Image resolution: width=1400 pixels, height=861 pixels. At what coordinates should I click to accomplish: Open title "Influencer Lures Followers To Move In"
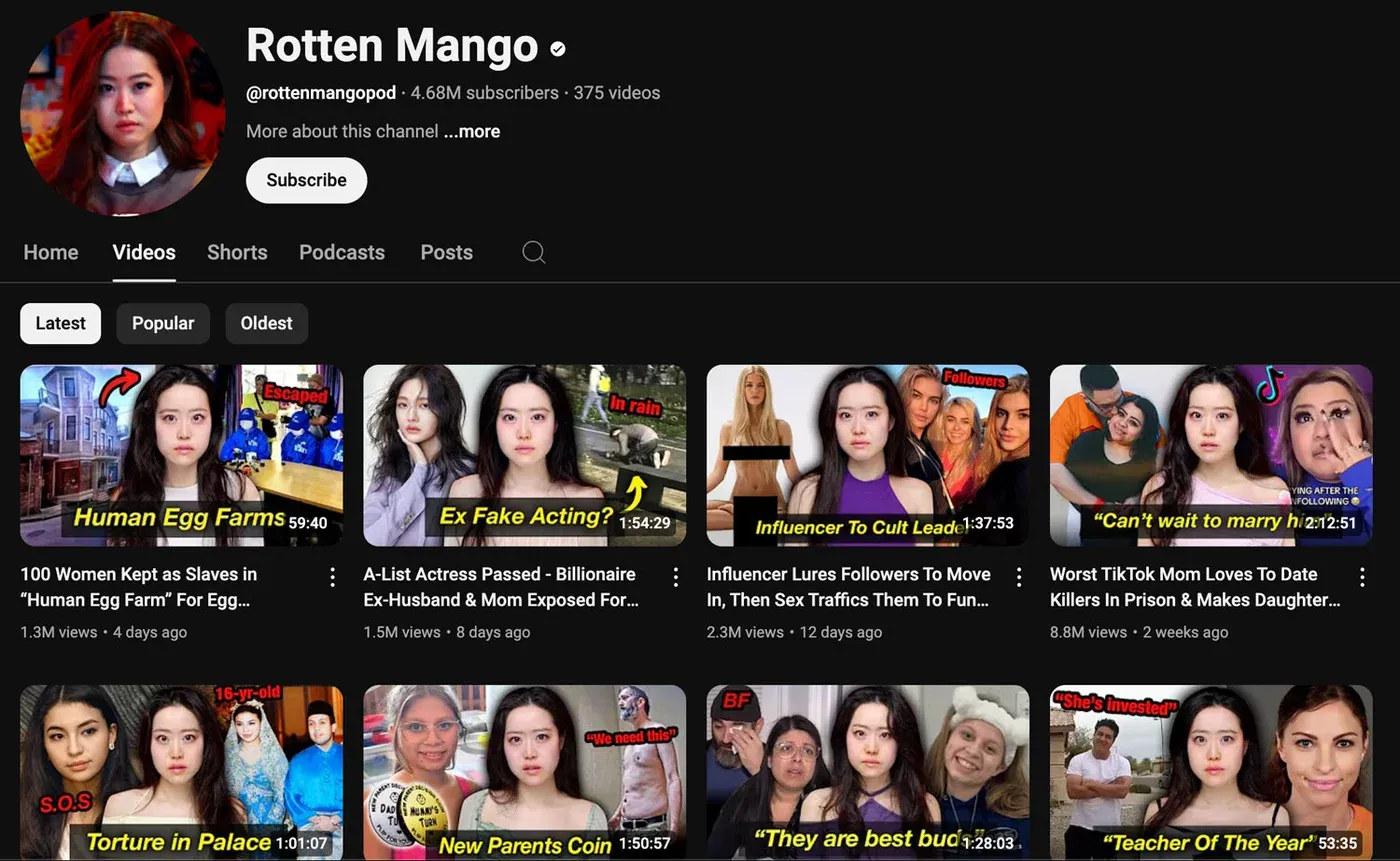849,587
